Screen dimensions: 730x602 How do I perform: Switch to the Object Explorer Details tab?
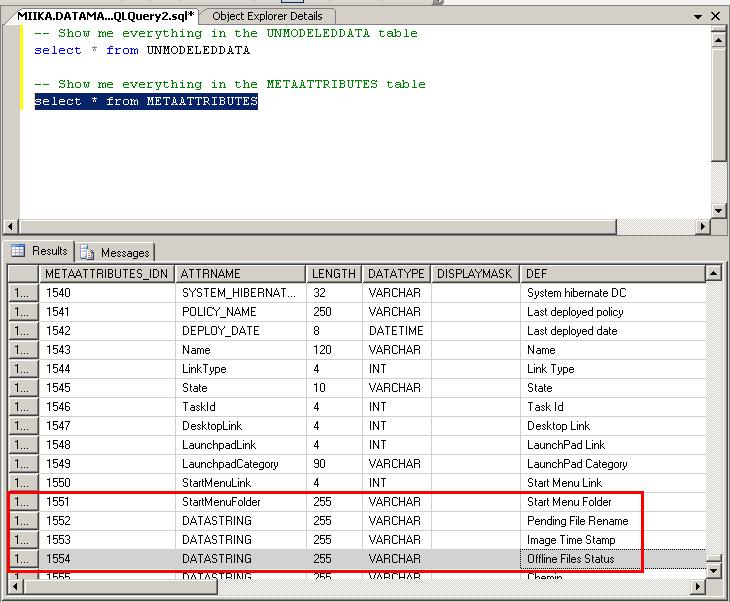267,16
